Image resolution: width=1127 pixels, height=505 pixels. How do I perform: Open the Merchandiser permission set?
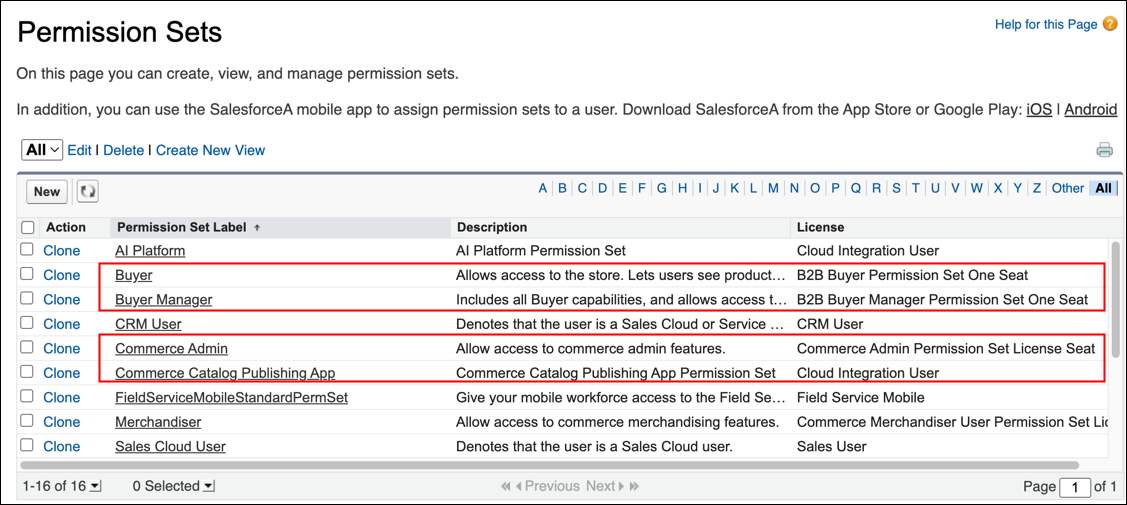point(158,422)
